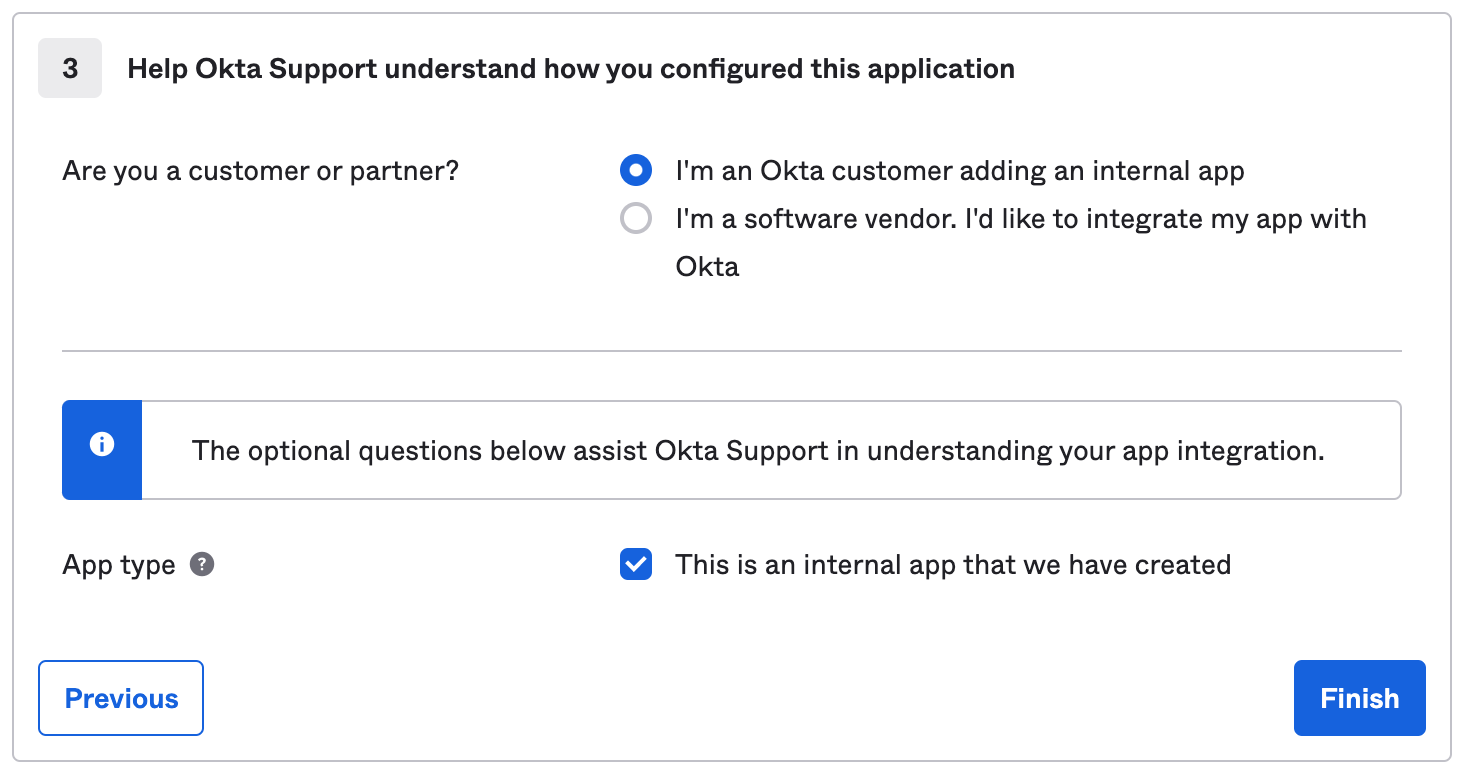1462x776 pixels.
Task: Click the 'I'm a software vendor' option text
Action: tap(1020, 219)
